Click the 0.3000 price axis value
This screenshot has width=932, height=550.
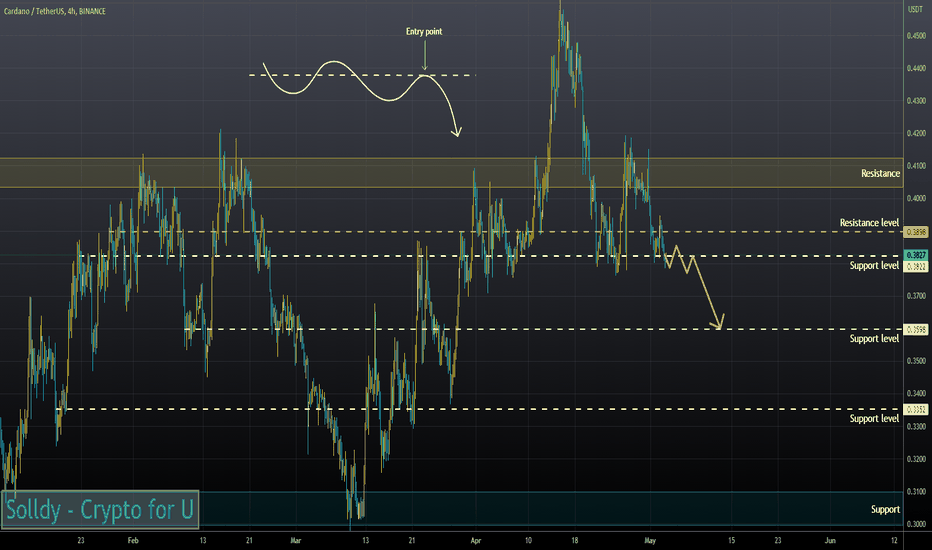[916, 524]
